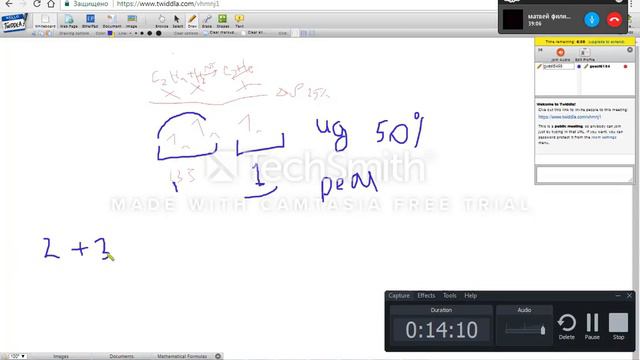640x360 pixels.
Task: Select the Draw pencil tool
Action: click(x=192, y=21)
